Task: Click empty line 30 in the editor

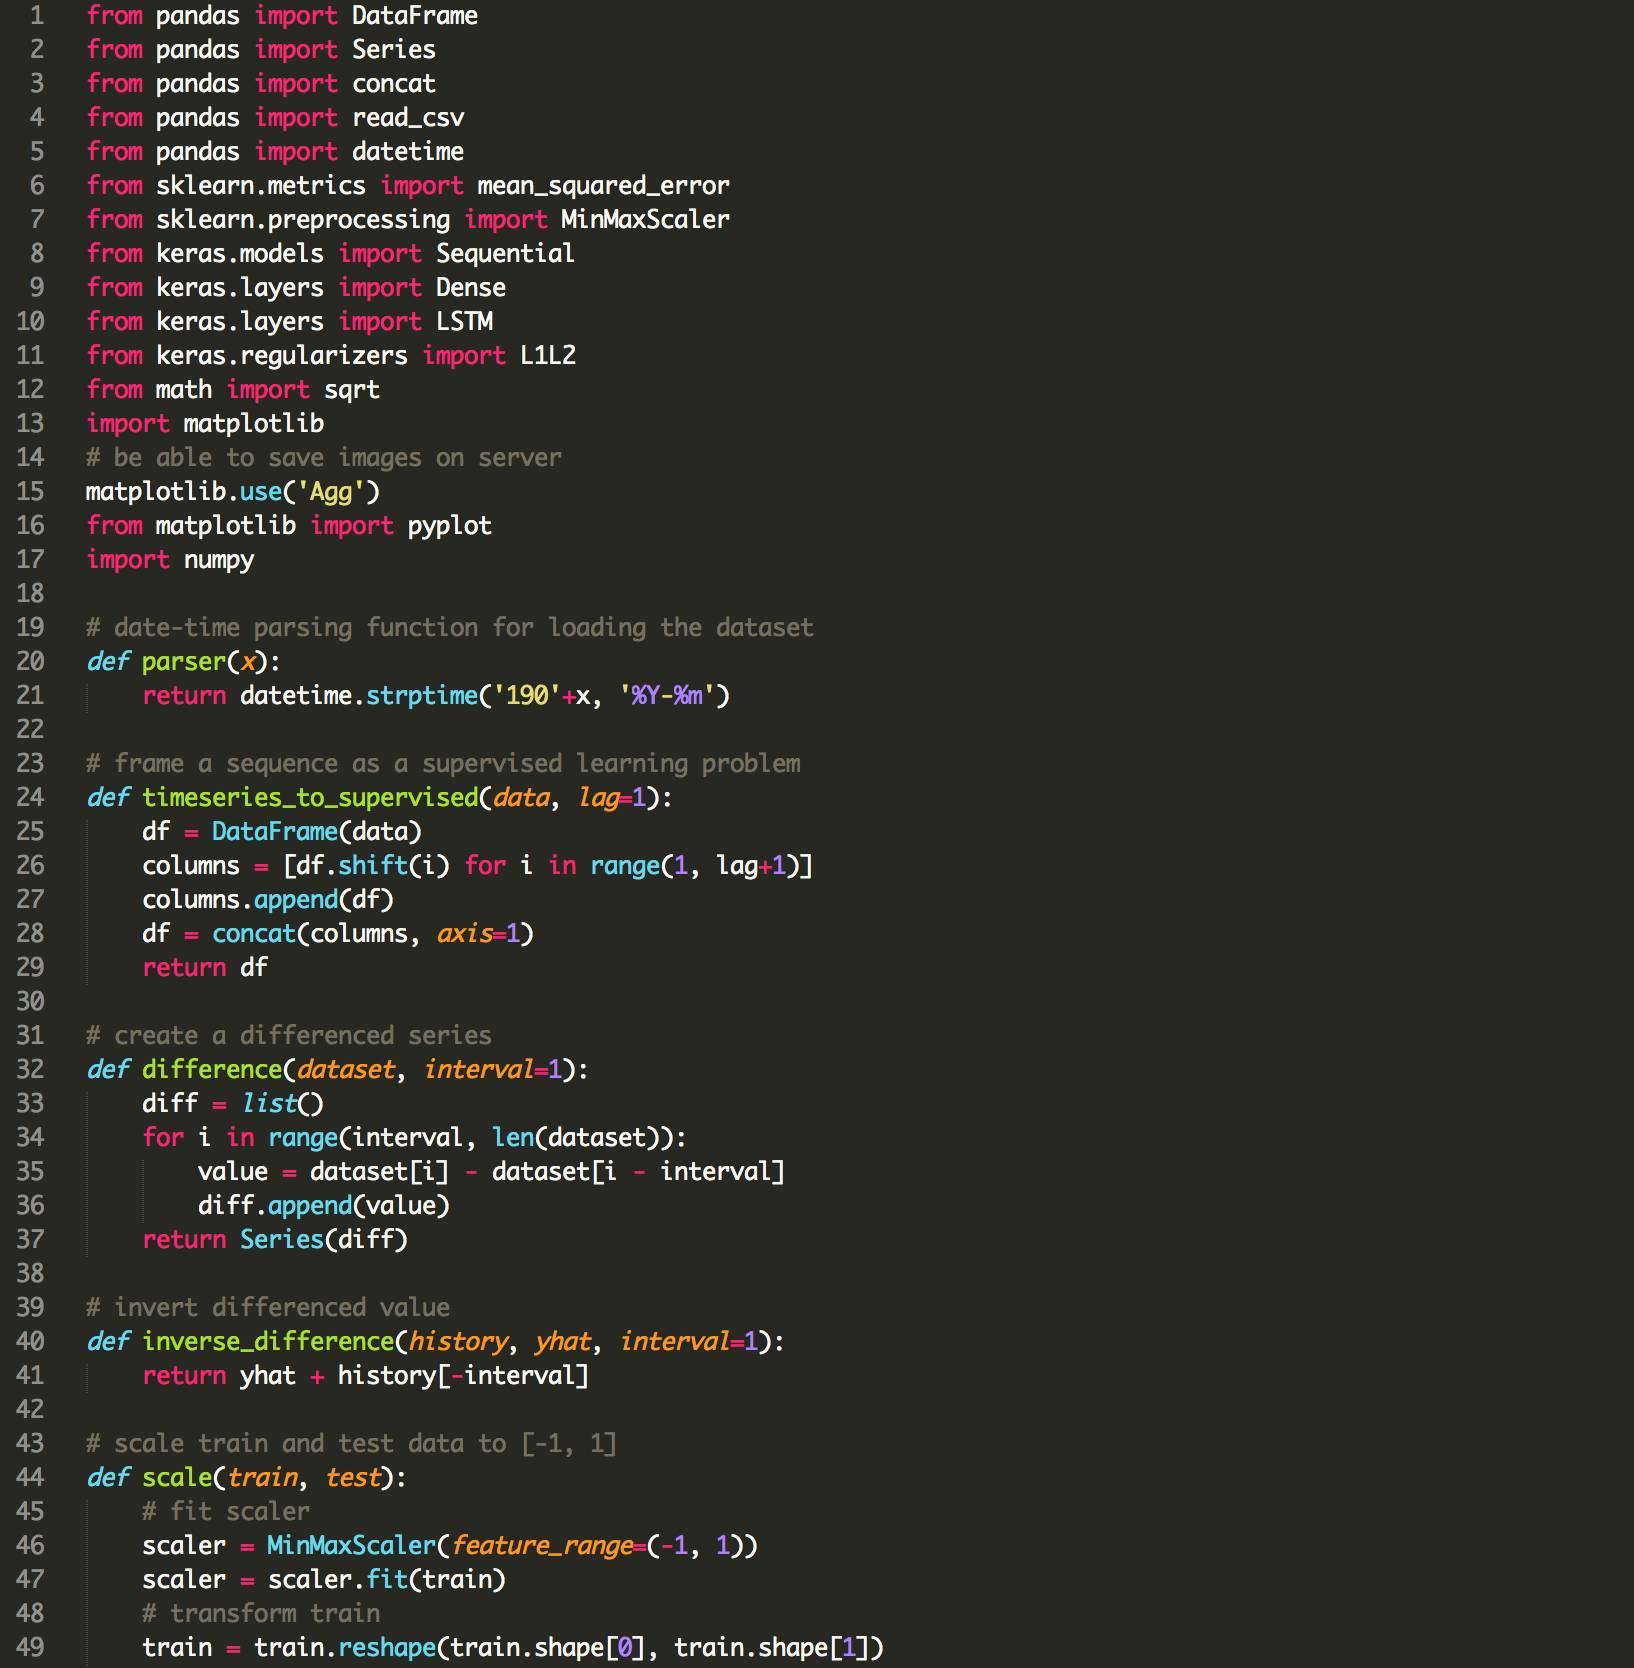Action: [x=400, y=1002]
